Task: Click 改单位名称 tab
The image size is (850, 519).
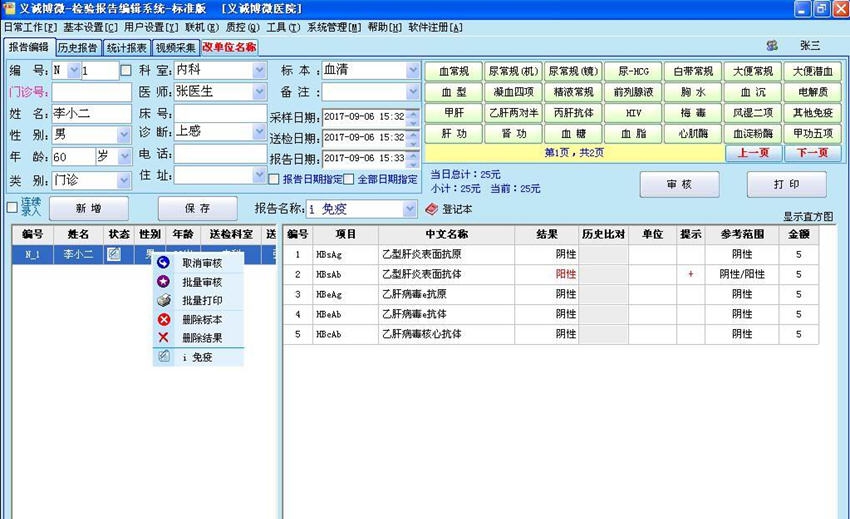Action: click(x=229, y=48)
